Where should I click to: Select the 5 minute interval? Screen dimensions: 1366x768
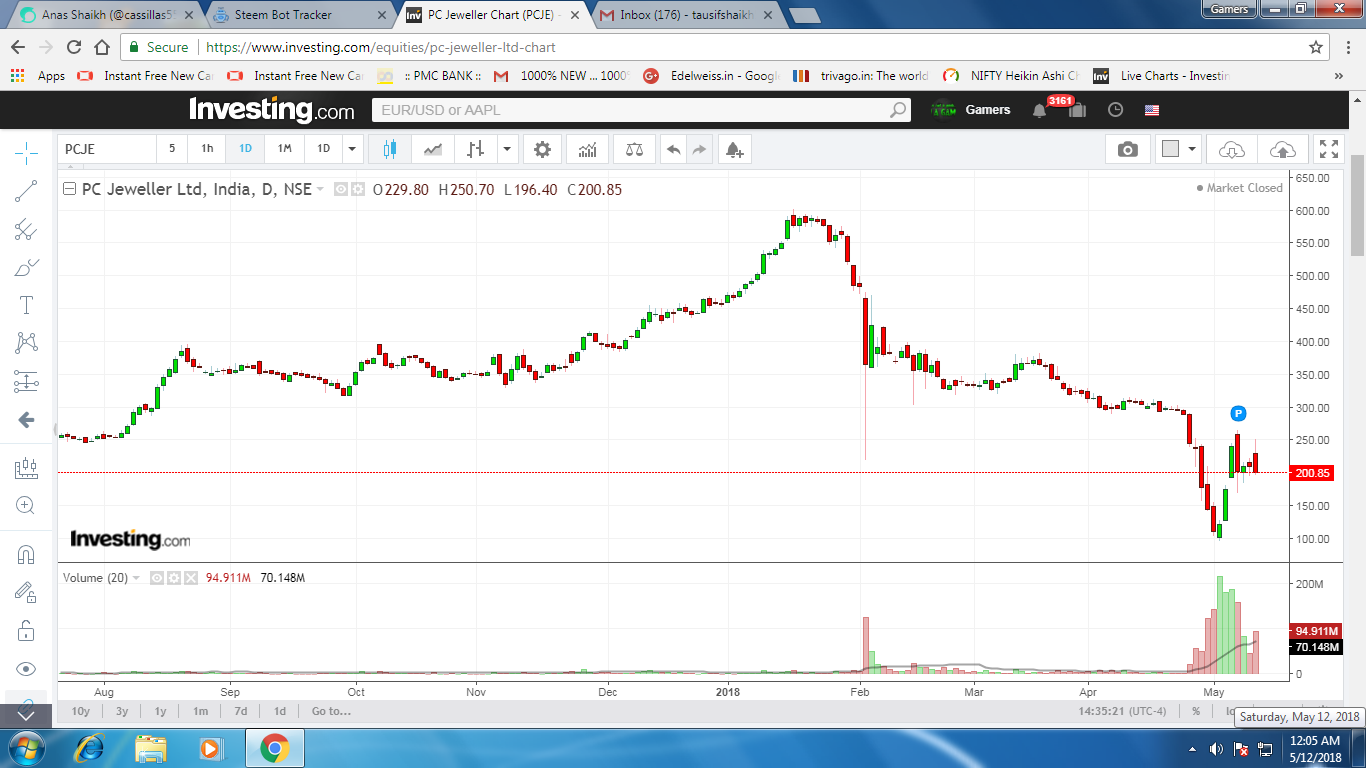coord(172,149)
